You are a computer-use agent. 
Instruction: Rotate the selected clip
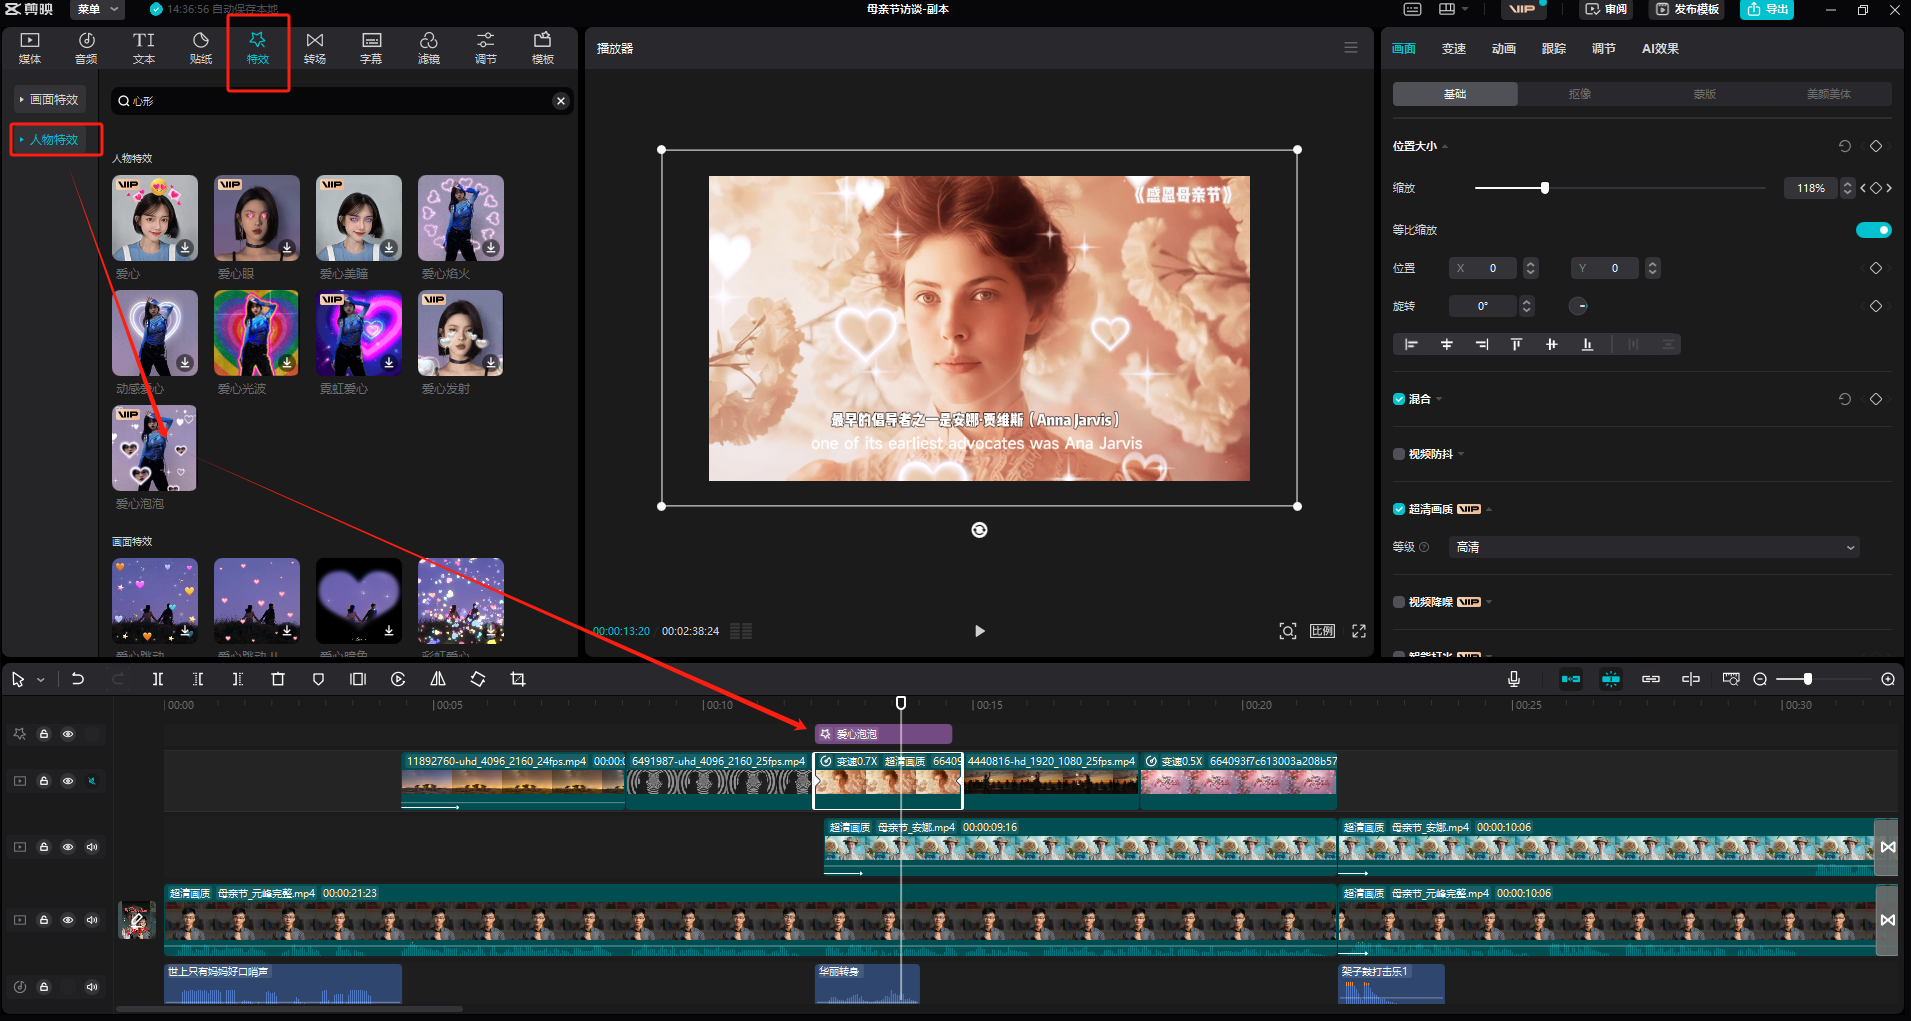[478, 679]
